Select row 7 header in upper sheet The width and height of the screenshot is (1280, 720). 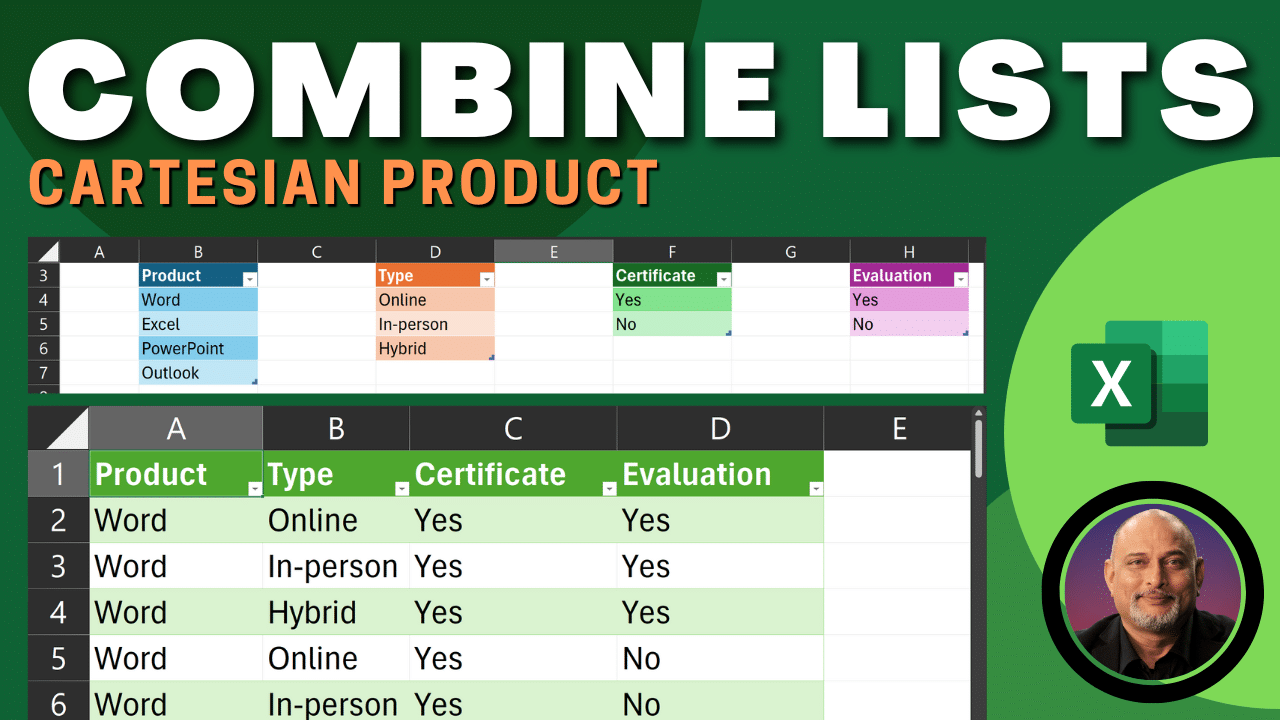tap(44, 373)
